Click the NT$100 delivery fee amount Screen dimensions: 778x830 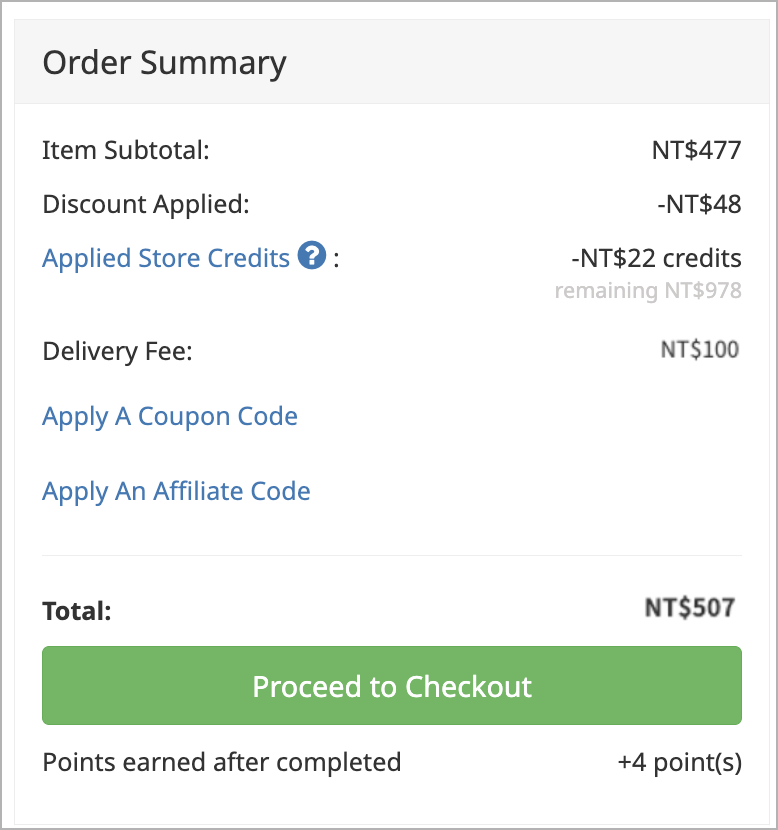700,350
